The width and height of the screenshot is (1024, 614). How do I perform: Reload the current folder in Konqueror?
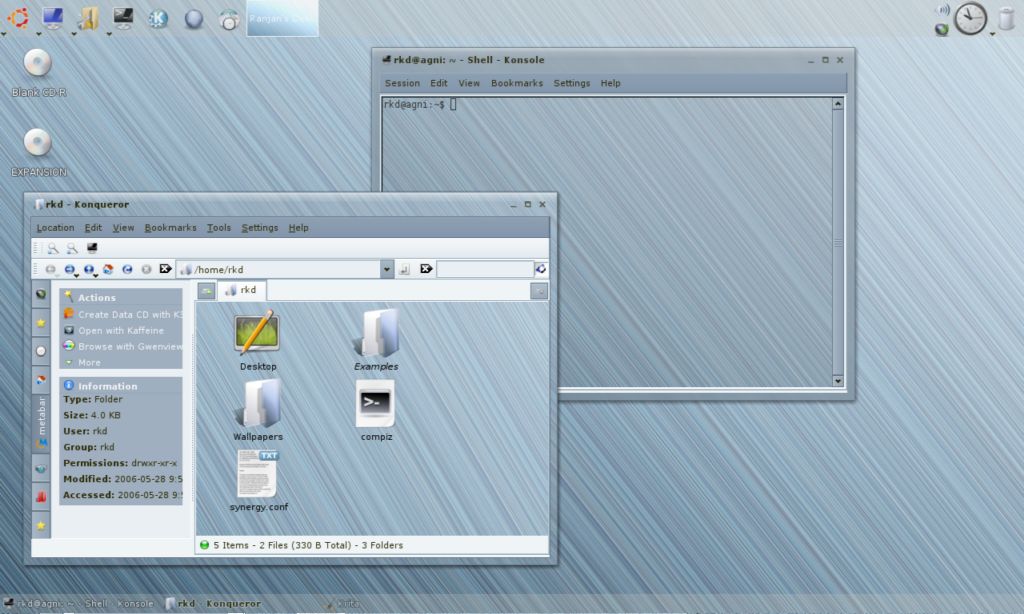pyautogui.click(x=127, y=269)
